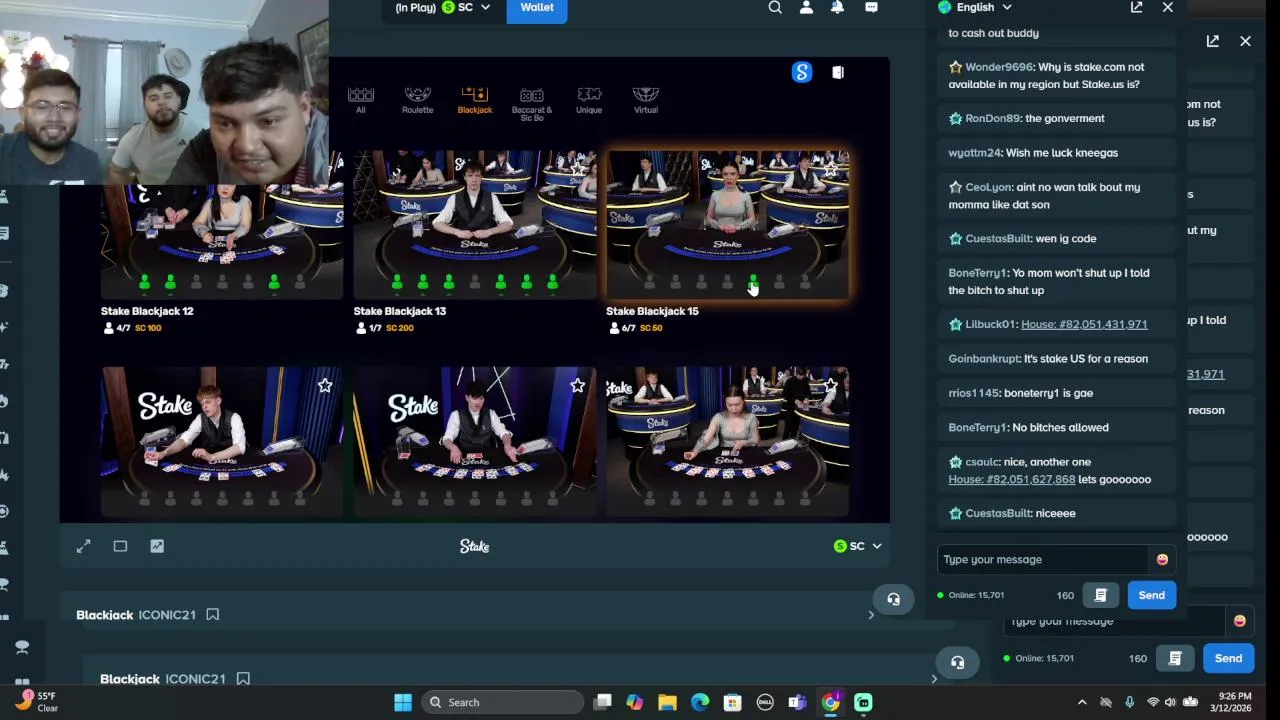Expand the SC dropdown below the game

(x=858, y=546)
